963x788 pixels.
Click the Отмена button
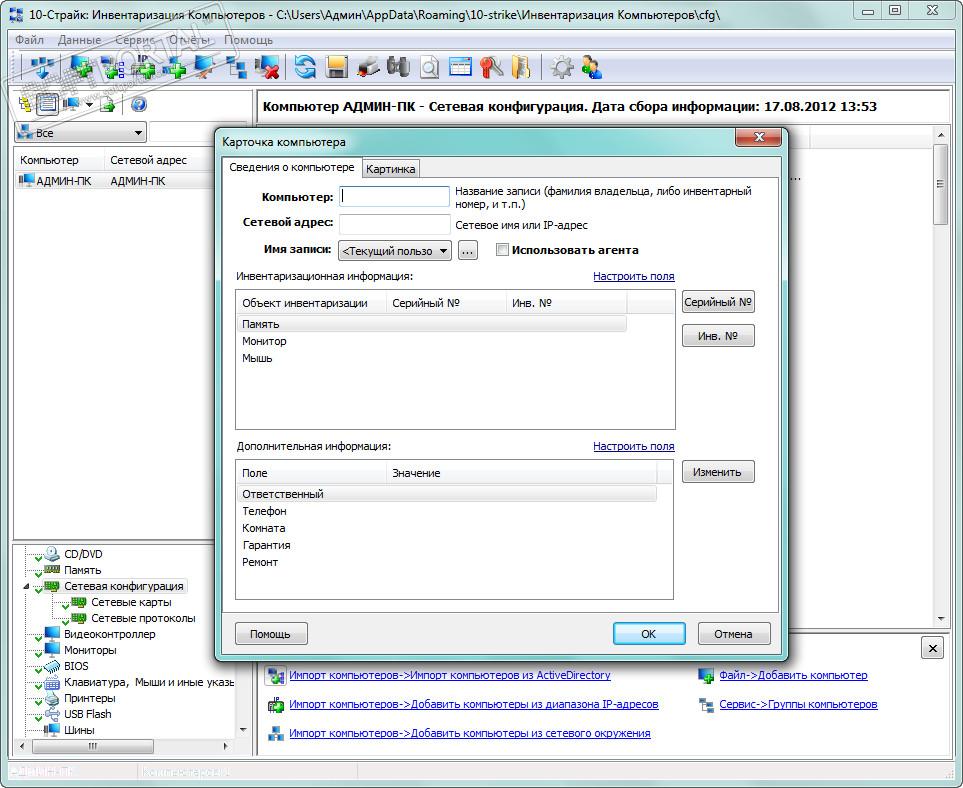tap(733, 634)
